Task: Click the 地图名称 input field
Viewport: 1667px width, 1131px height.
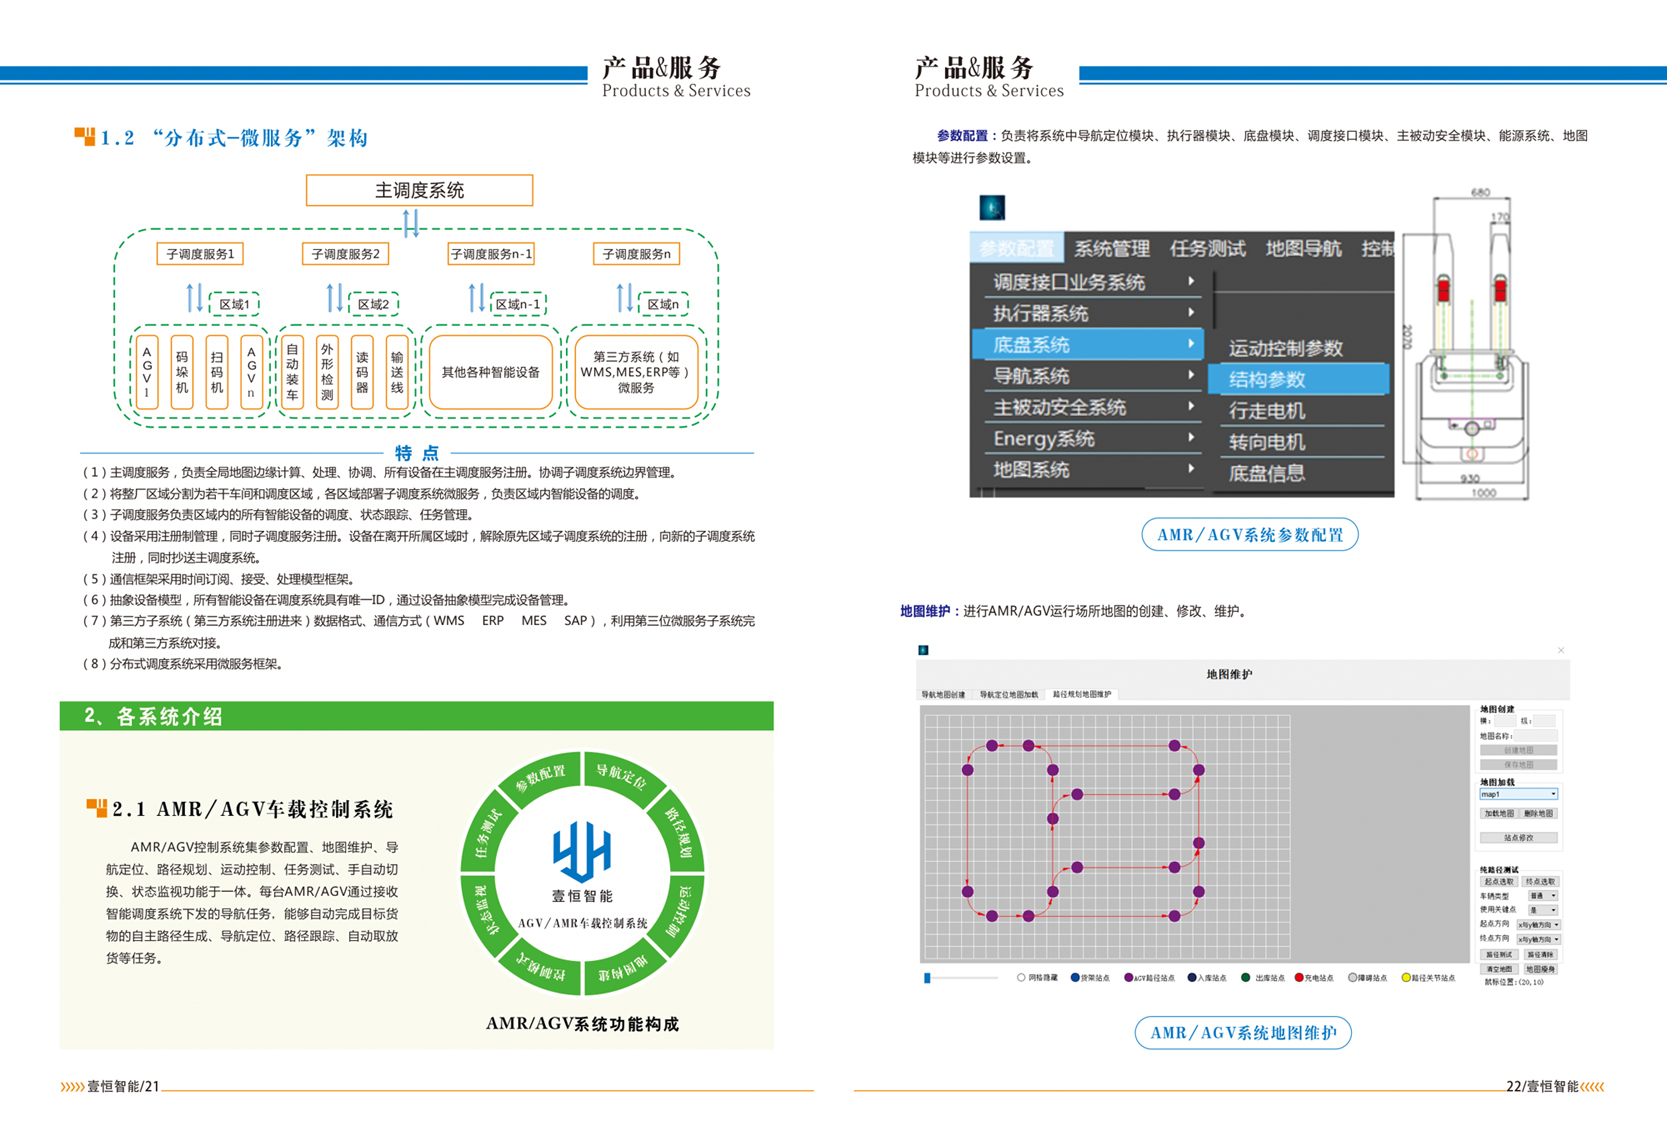Action: coord(1535,736)
